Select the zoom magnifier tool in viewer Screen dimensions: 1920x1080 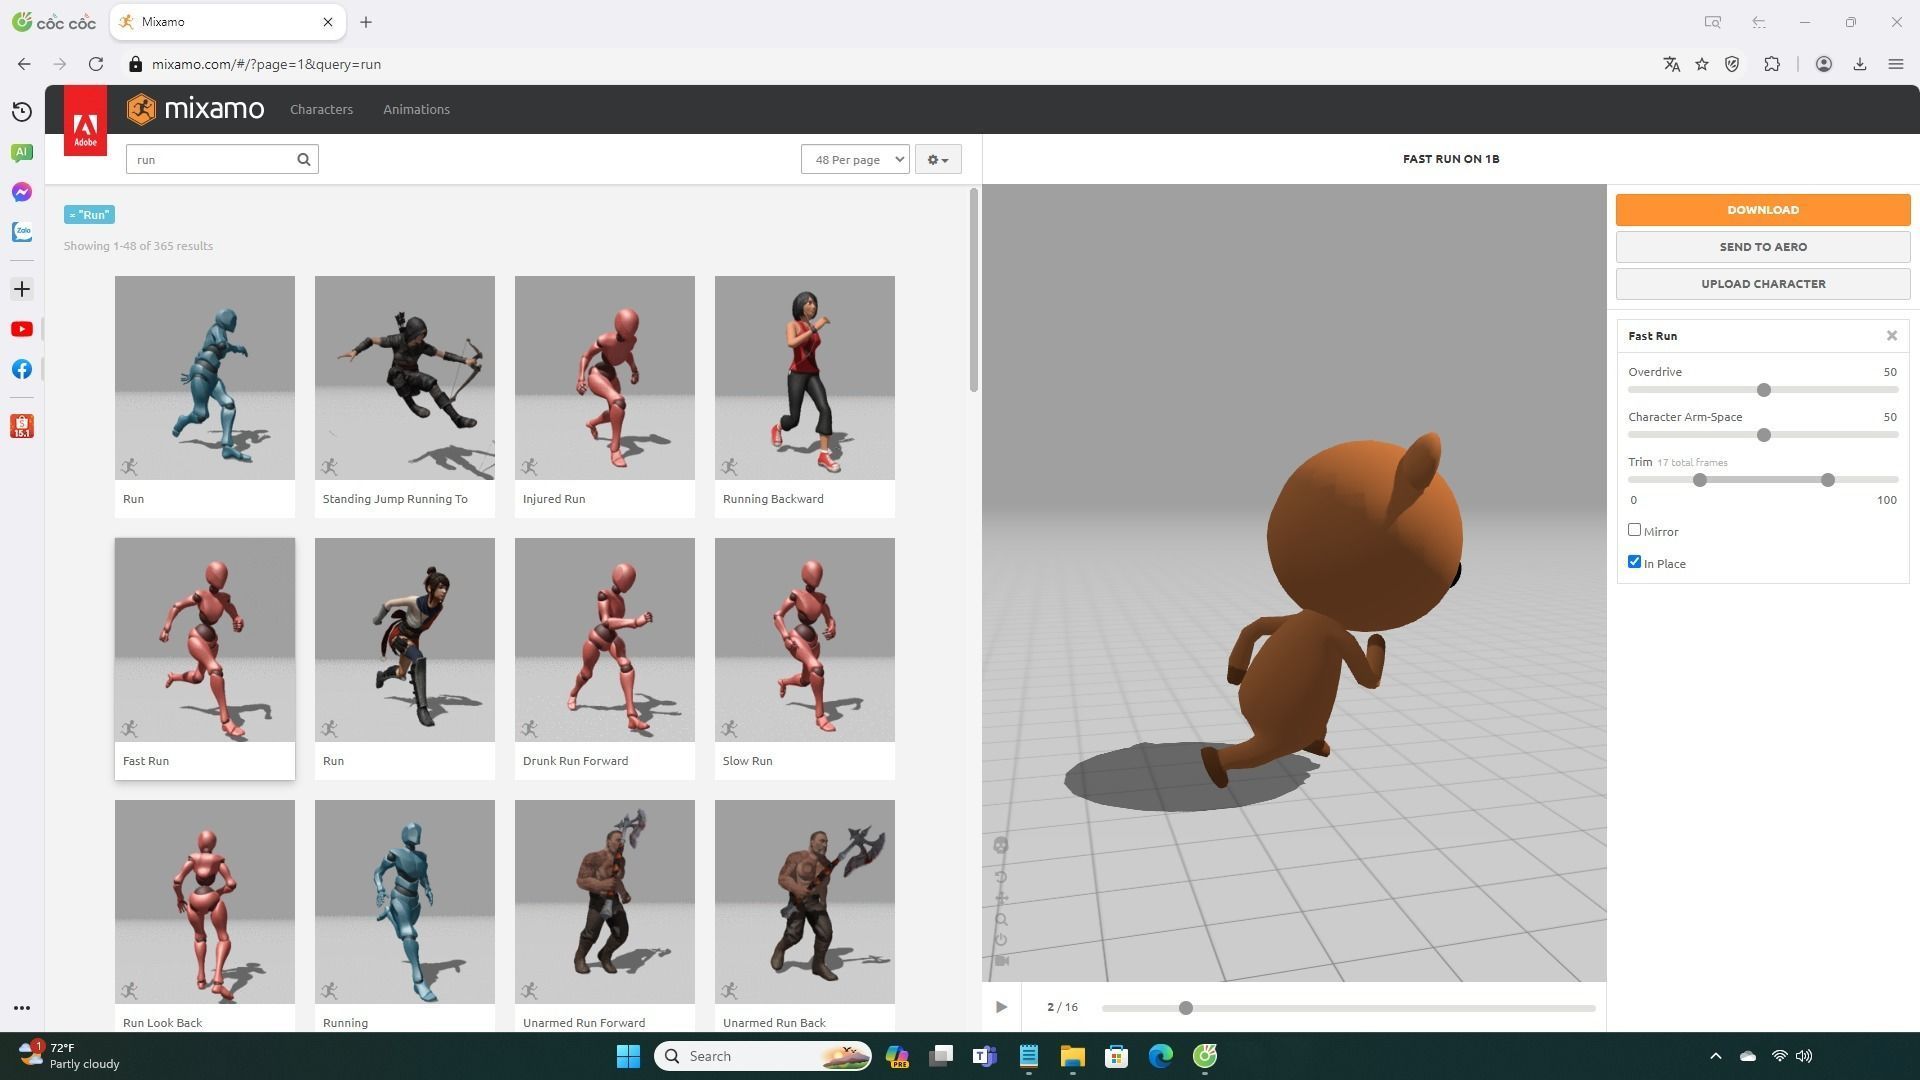(x=1001, y=919)
